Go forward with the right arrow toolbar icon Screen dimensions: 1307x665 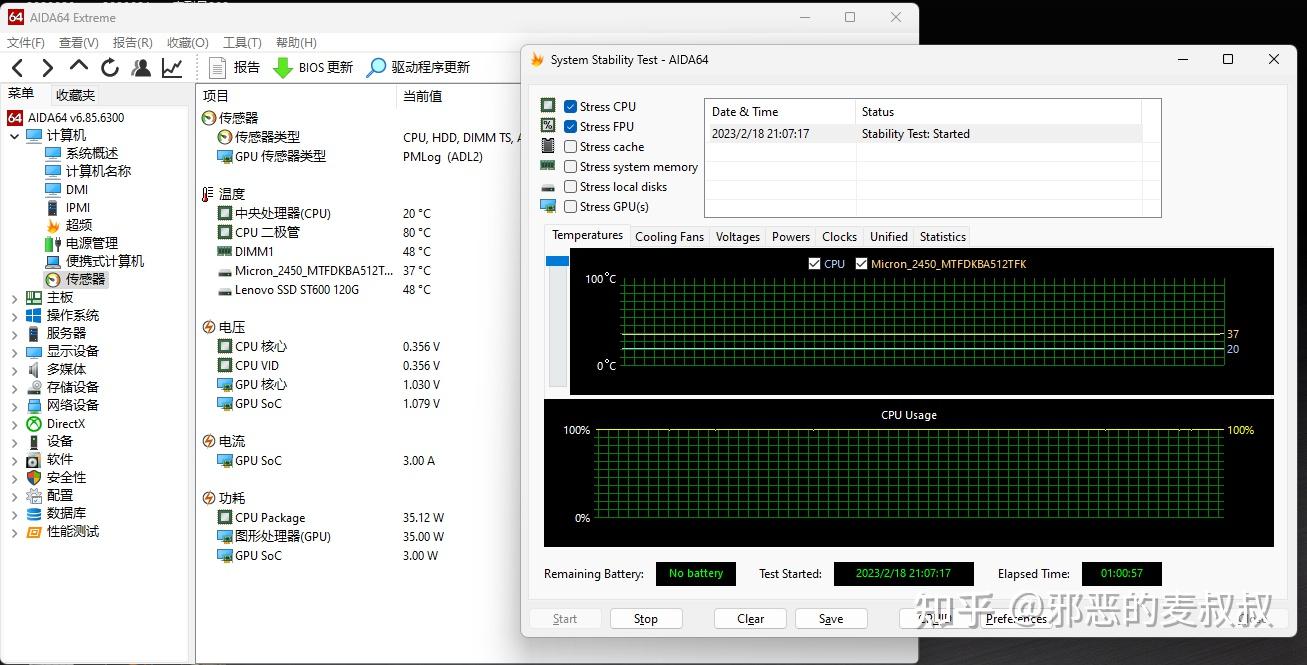click(47, 67)
